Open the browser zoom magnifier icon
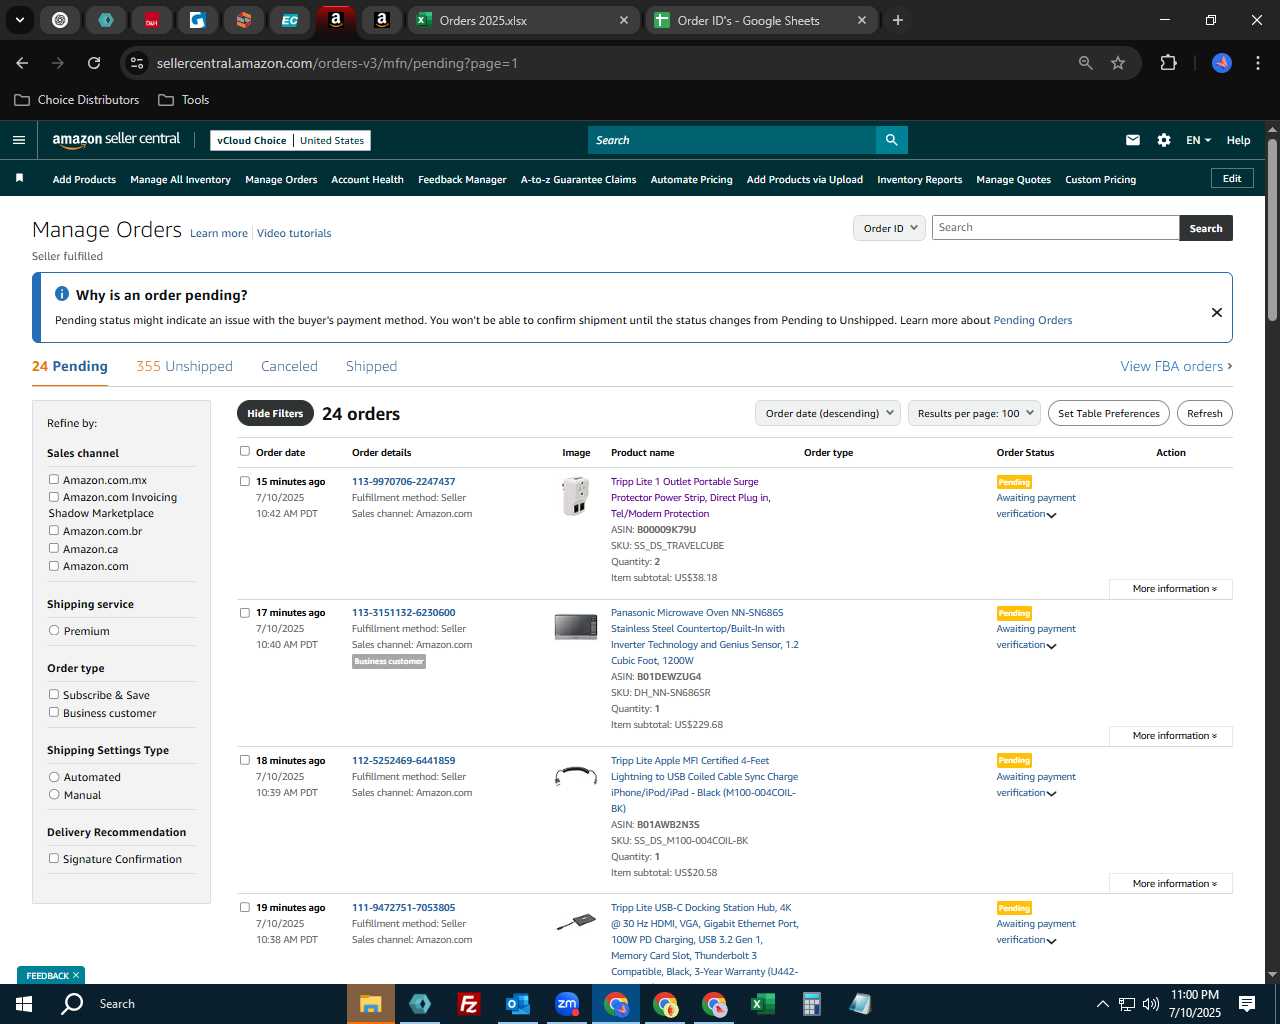This screenshot has width=1280, height=1024. [1086, 63]
